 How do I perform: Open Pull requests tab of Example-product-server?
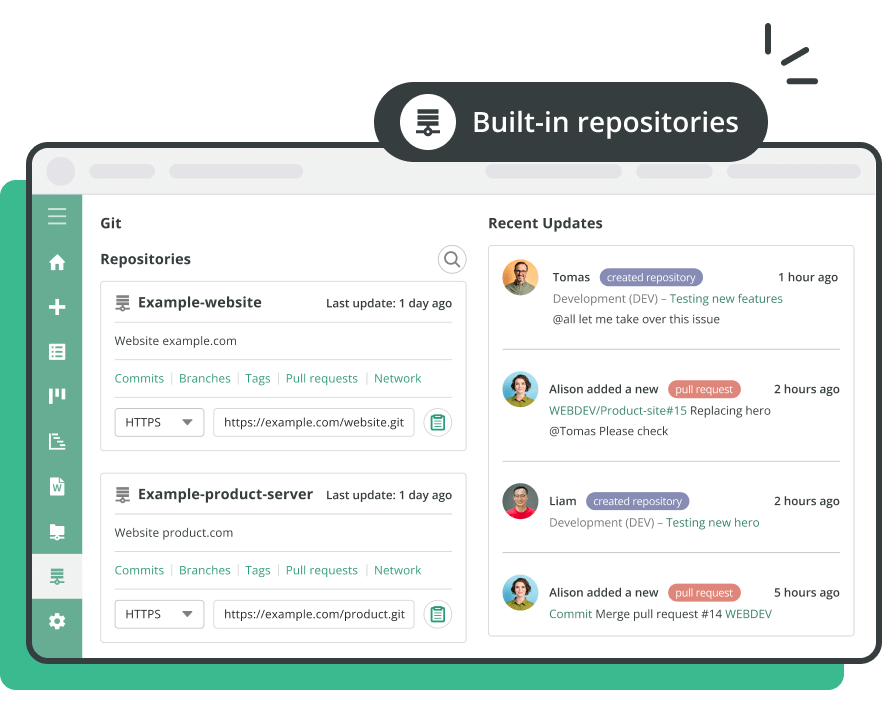(x=321, y=570)
